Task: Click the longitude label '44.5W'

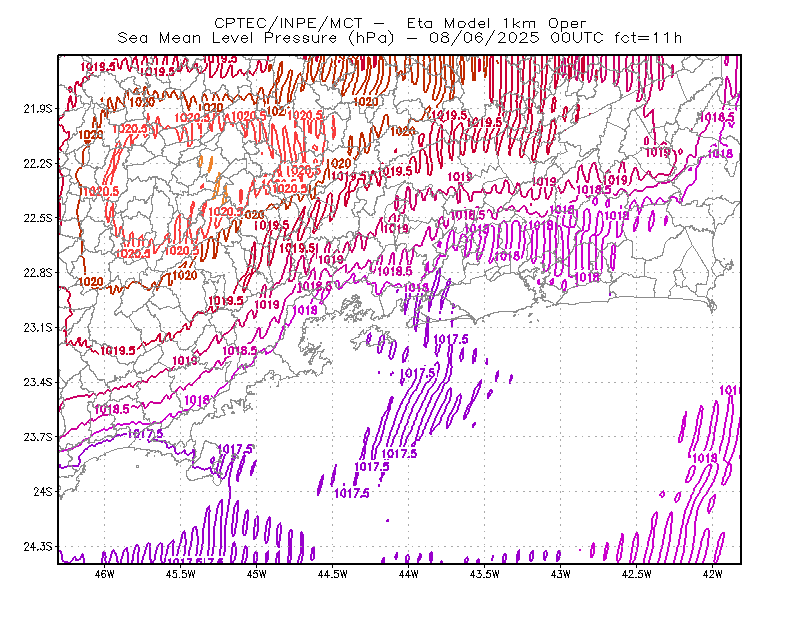Action: (333, 574)
